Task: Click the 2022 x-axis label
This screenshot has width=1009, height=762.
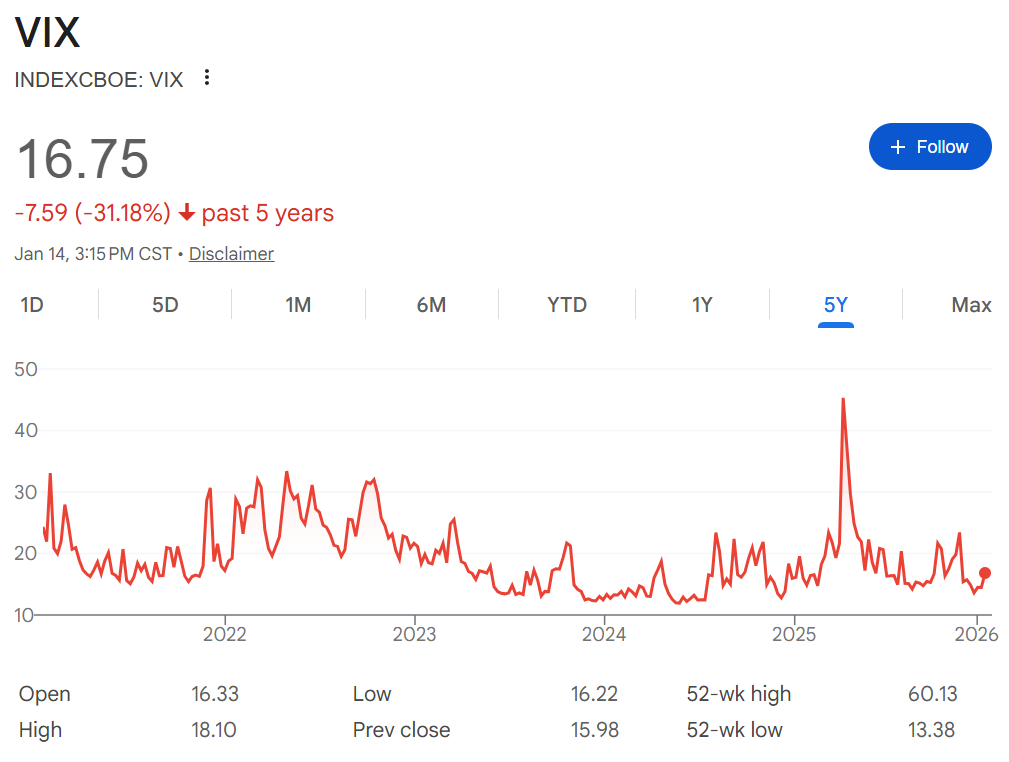Action: pyautogui.click(x=224, y=634)
